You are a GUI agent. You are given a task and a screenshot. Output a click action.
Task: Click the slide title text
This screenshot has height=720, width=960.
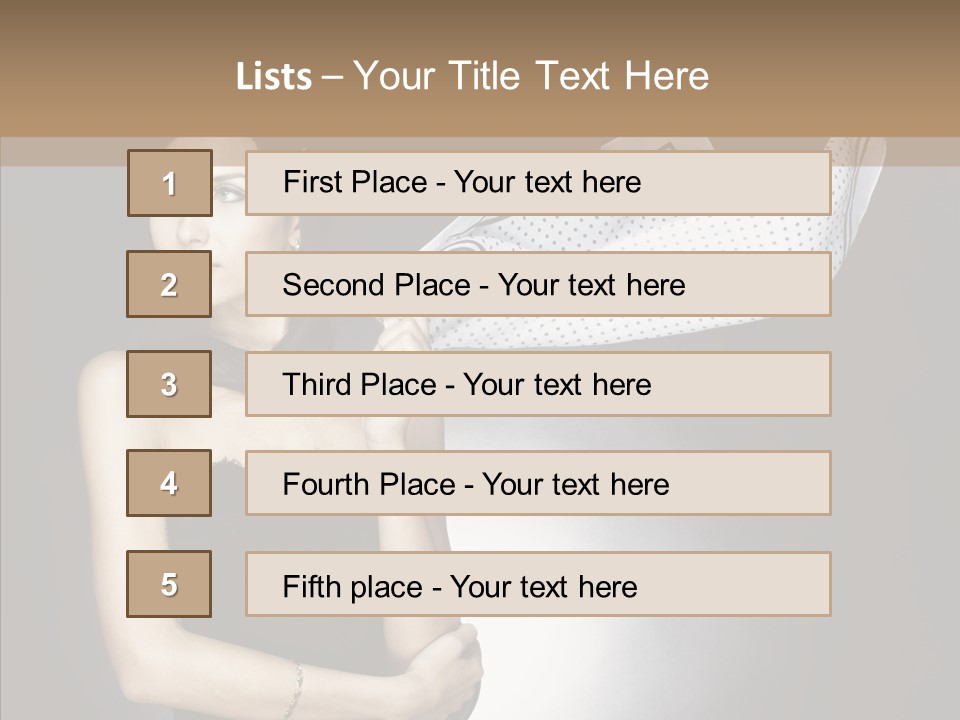472,76
